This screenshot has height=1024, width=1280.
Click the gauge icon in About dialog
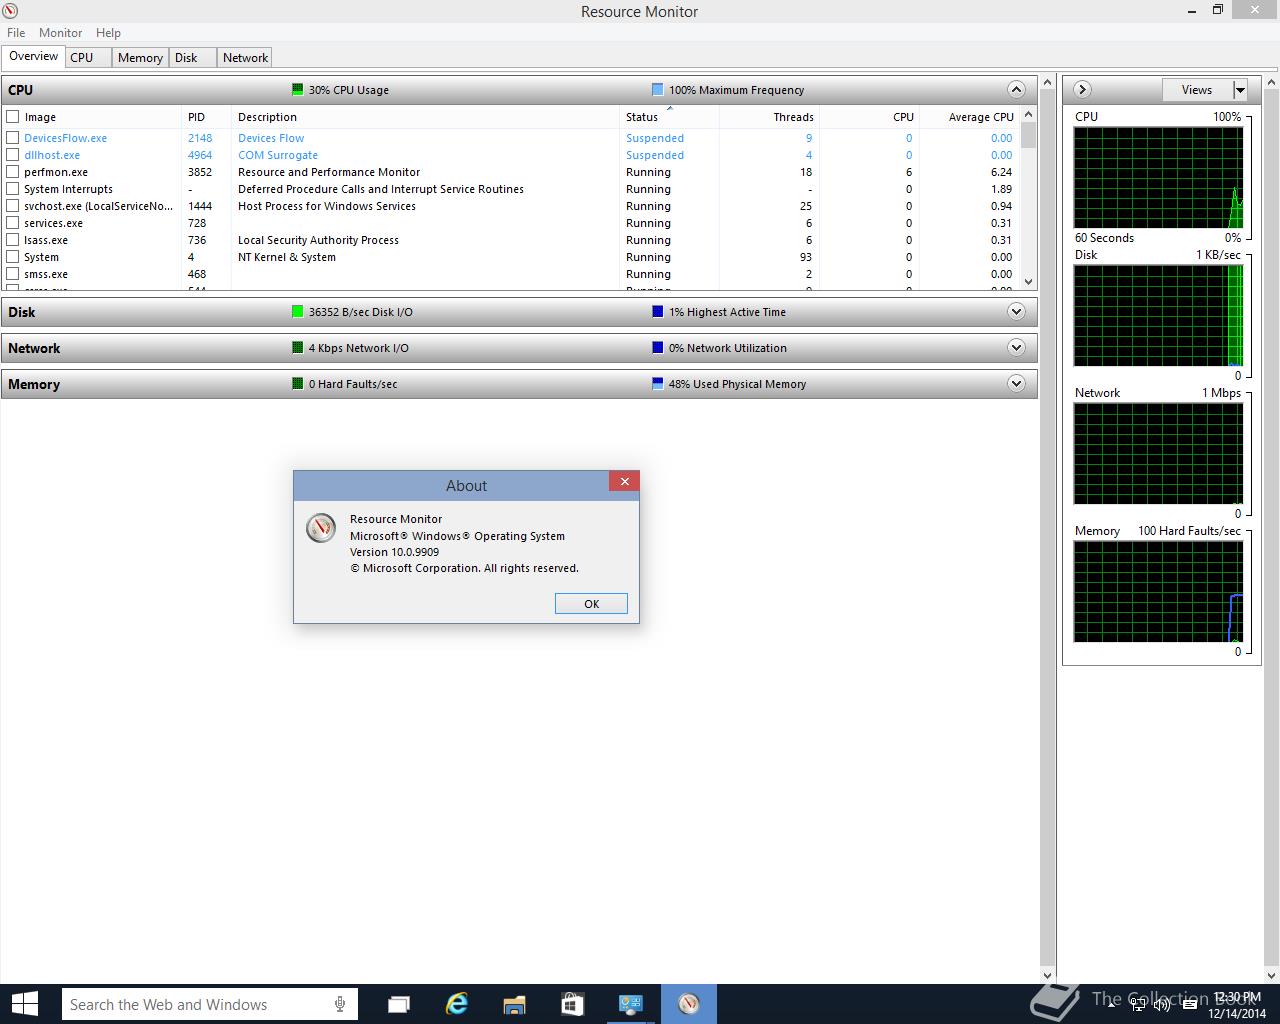[x=321, y=528]
